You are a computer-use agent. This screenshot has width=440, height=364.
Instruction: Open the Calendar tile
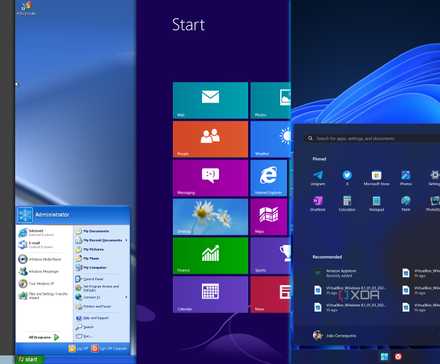tap(210, 295)
